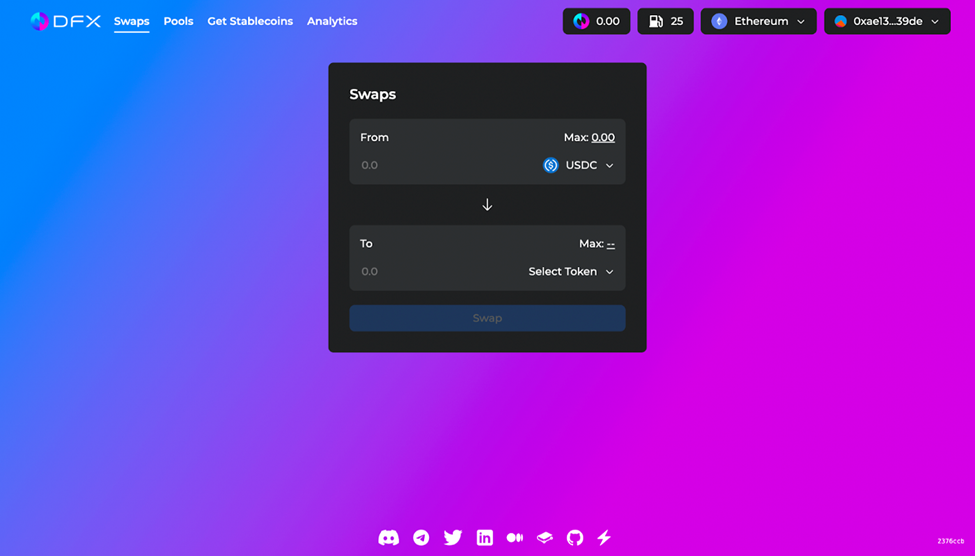Switch to the Analytics tab
This screenshot has width=975, height=556.
tap(332, 21)
